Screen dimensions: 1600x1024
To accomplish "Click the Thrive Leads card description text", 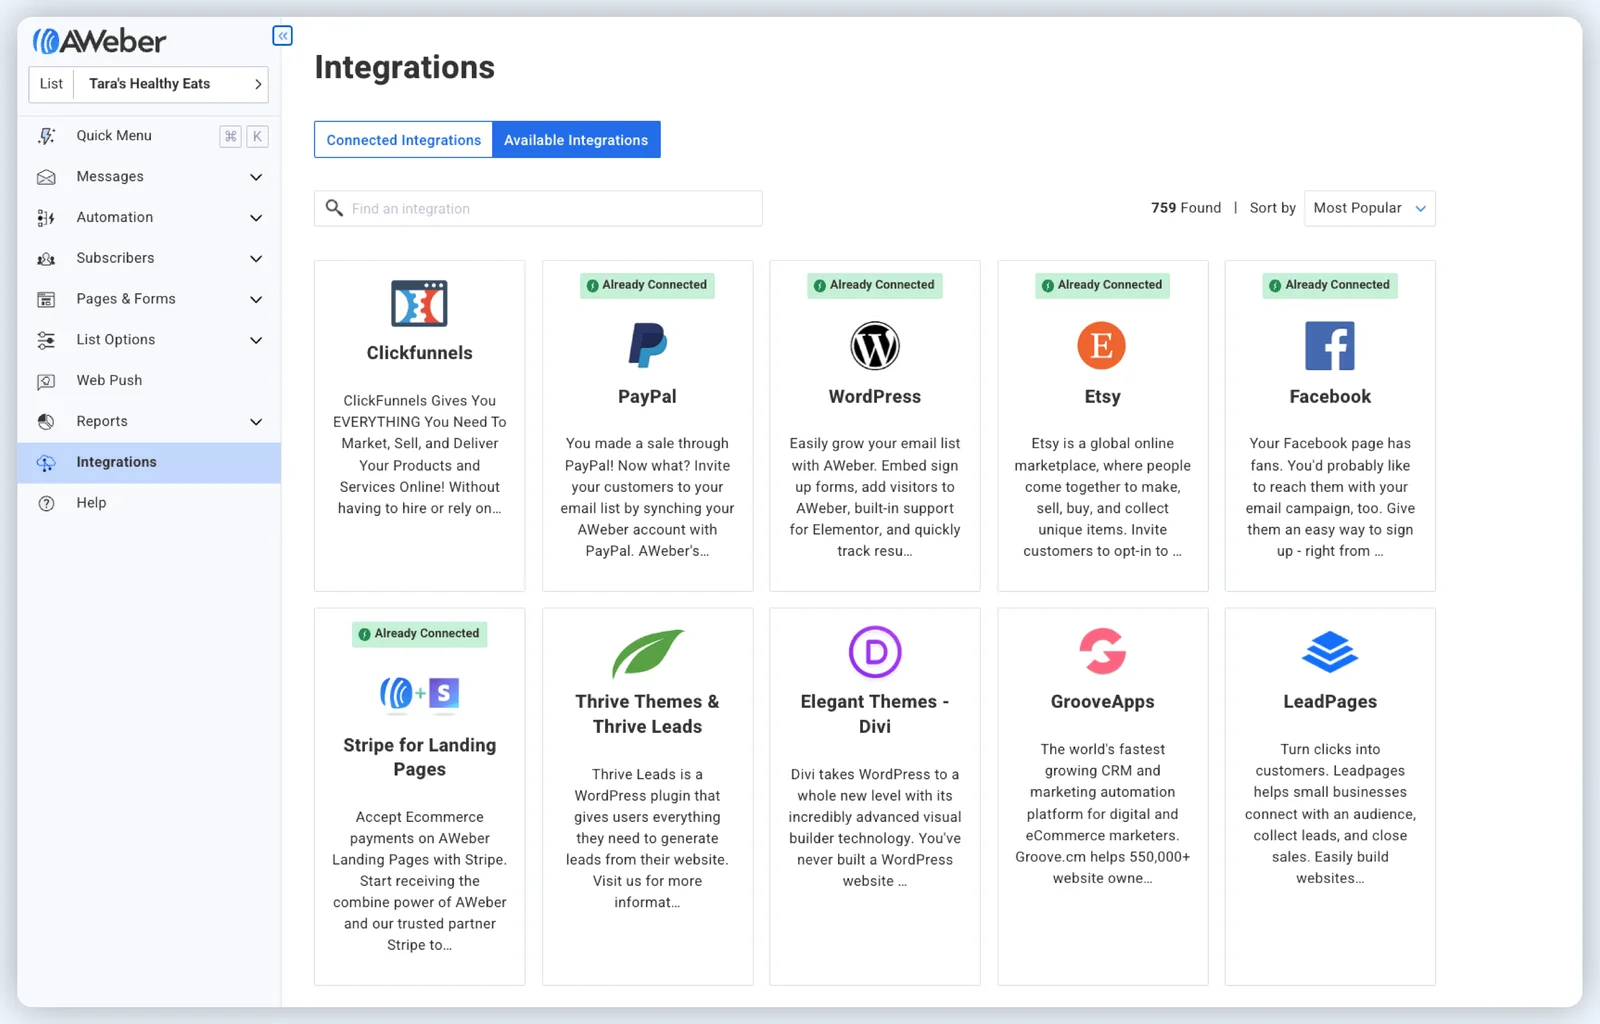I will point(647,838).
